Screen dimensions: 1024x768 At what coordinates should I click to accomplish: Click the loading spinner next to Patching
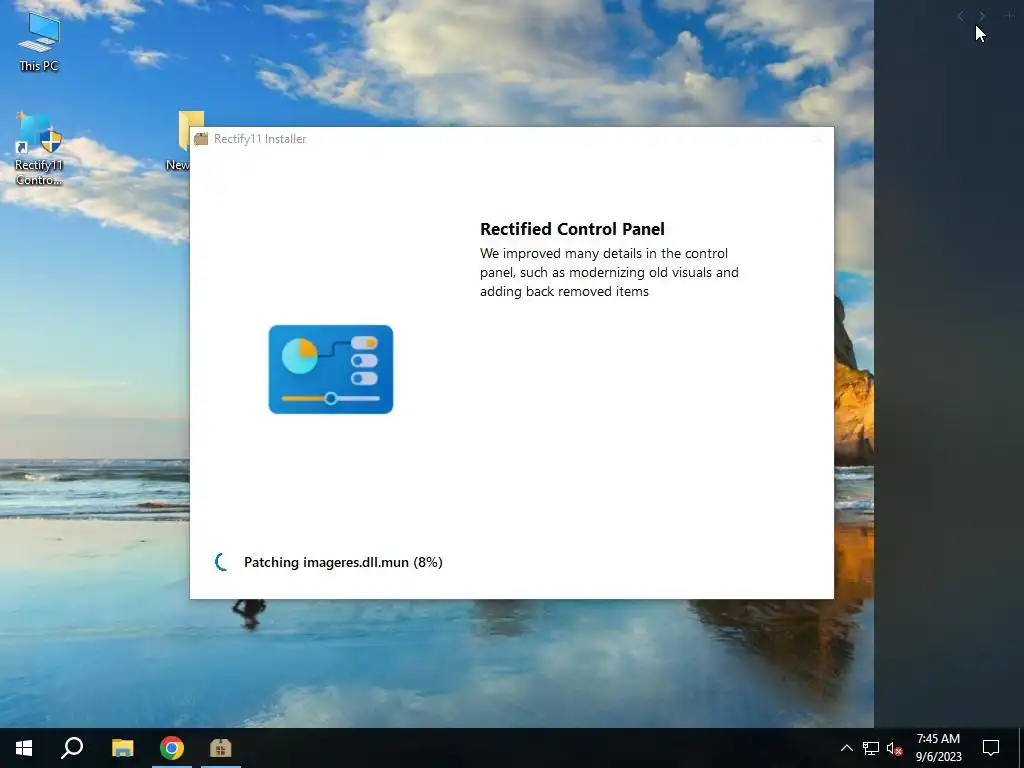click(x=222, y=562)
